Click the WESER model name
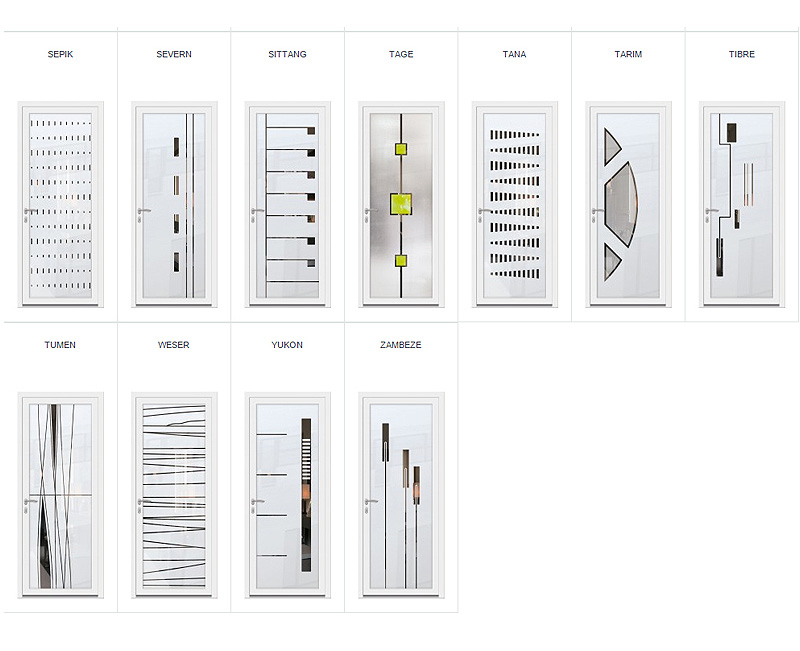 (173, 345)
